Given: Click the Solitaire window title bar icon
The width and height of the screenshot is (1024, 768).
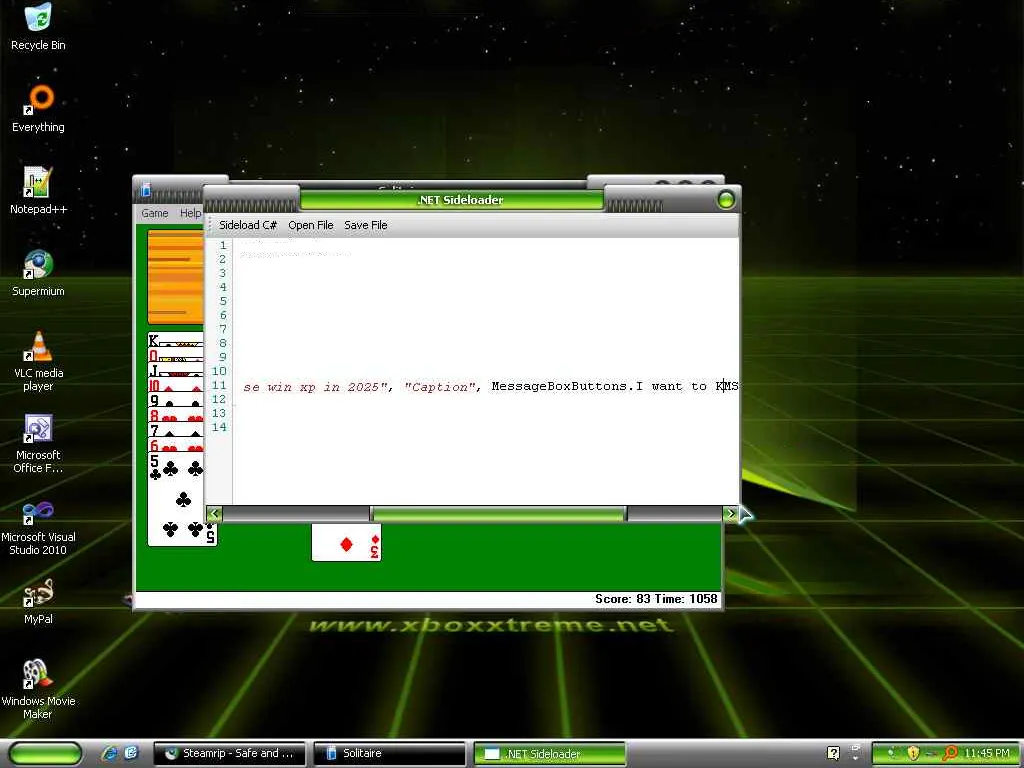Looking at the screenshot, I should tap(146, 189).
